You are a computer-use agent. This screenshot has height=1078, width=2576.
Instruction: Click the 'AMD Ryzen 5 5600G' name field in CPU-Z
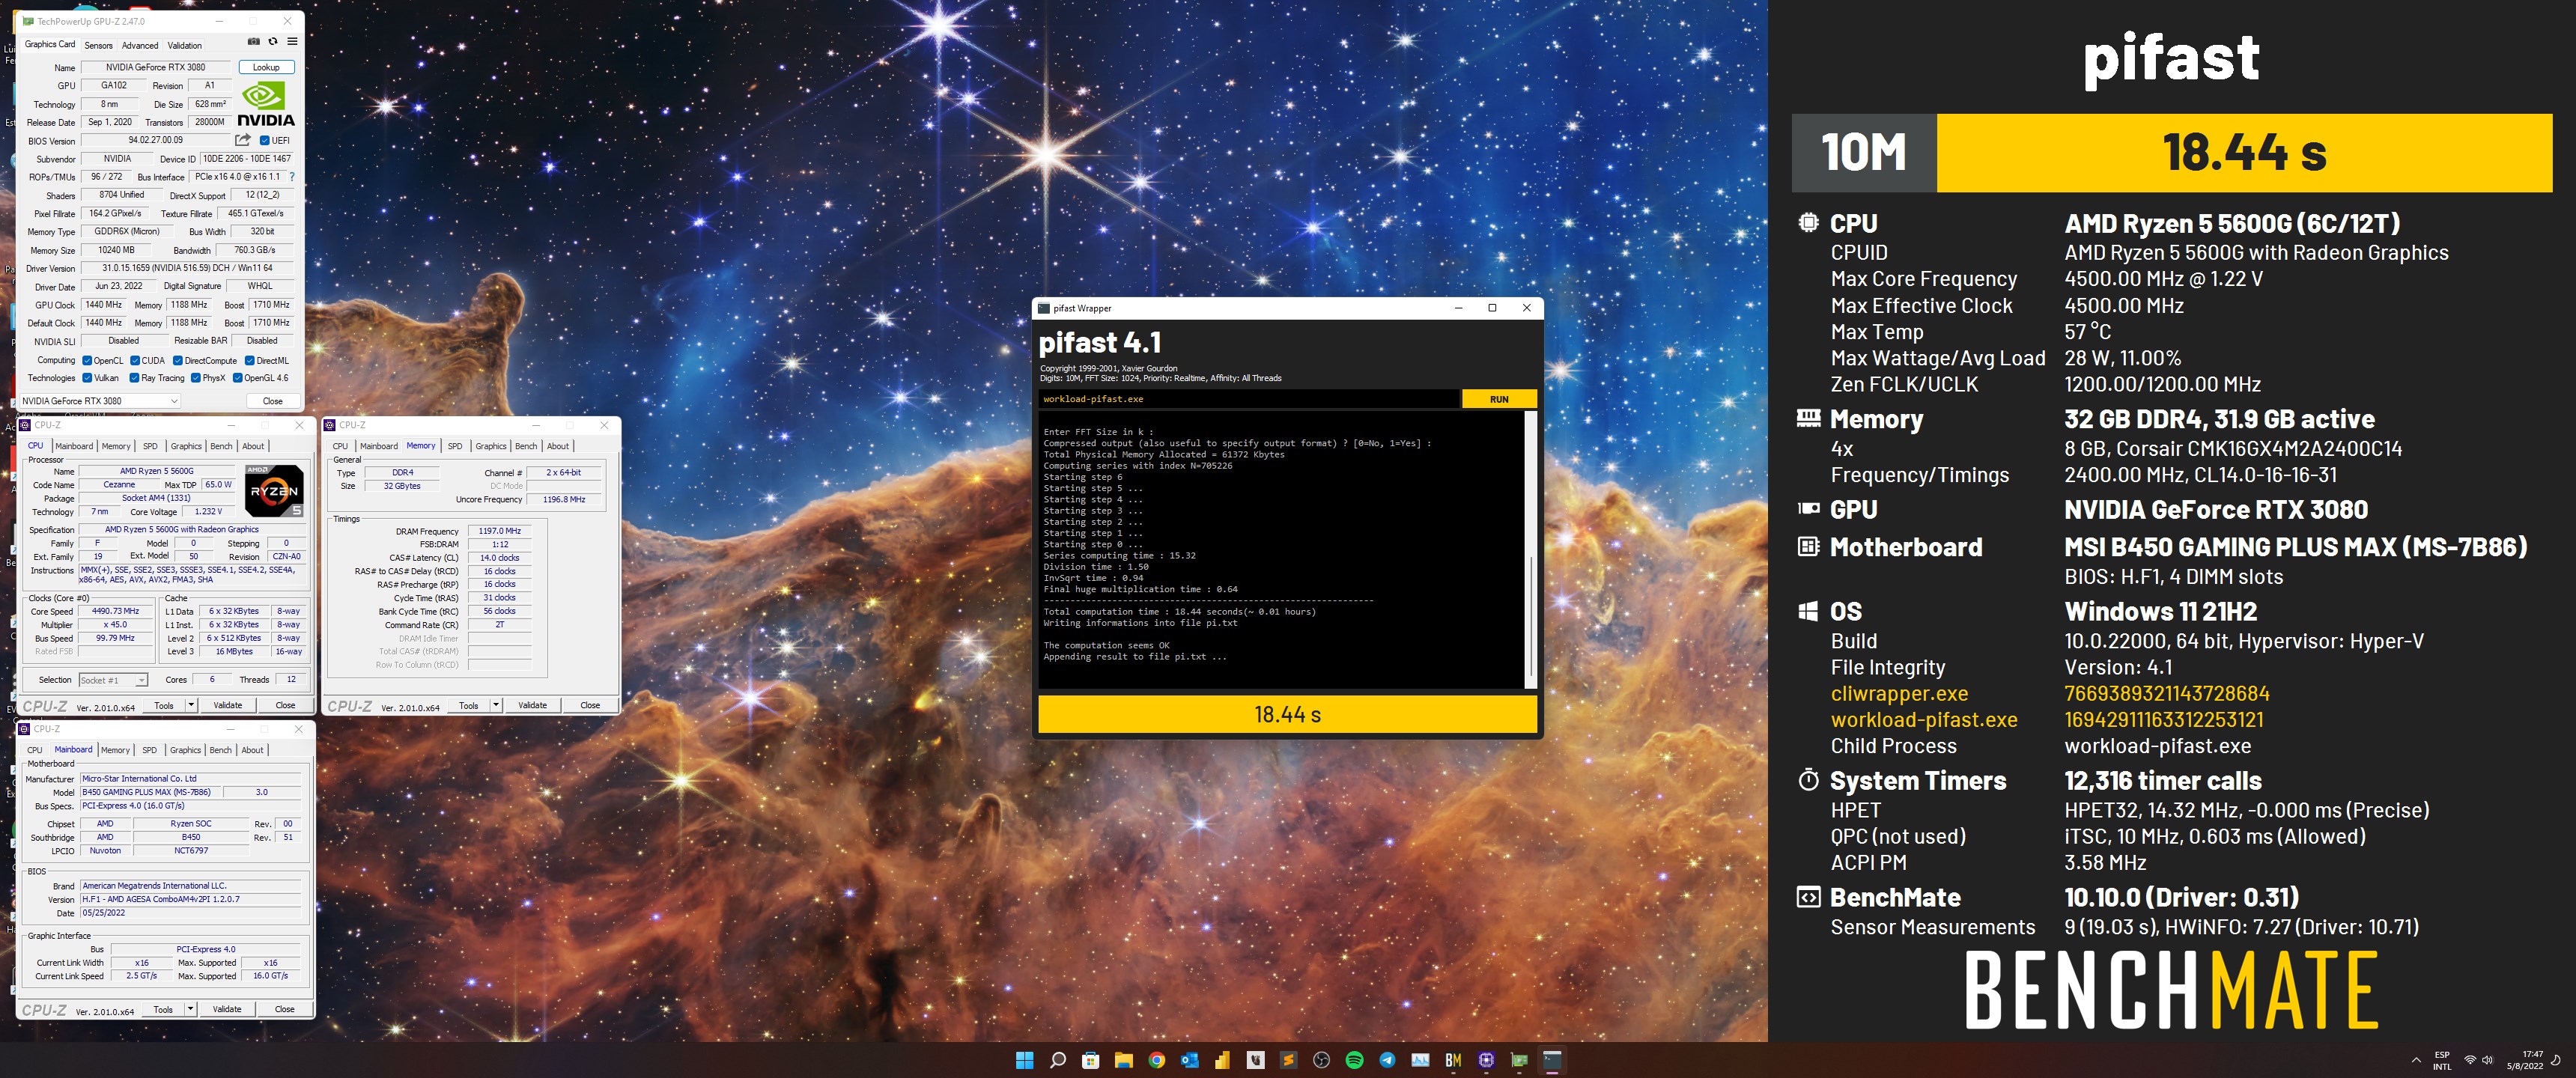(x=157, y=471)
